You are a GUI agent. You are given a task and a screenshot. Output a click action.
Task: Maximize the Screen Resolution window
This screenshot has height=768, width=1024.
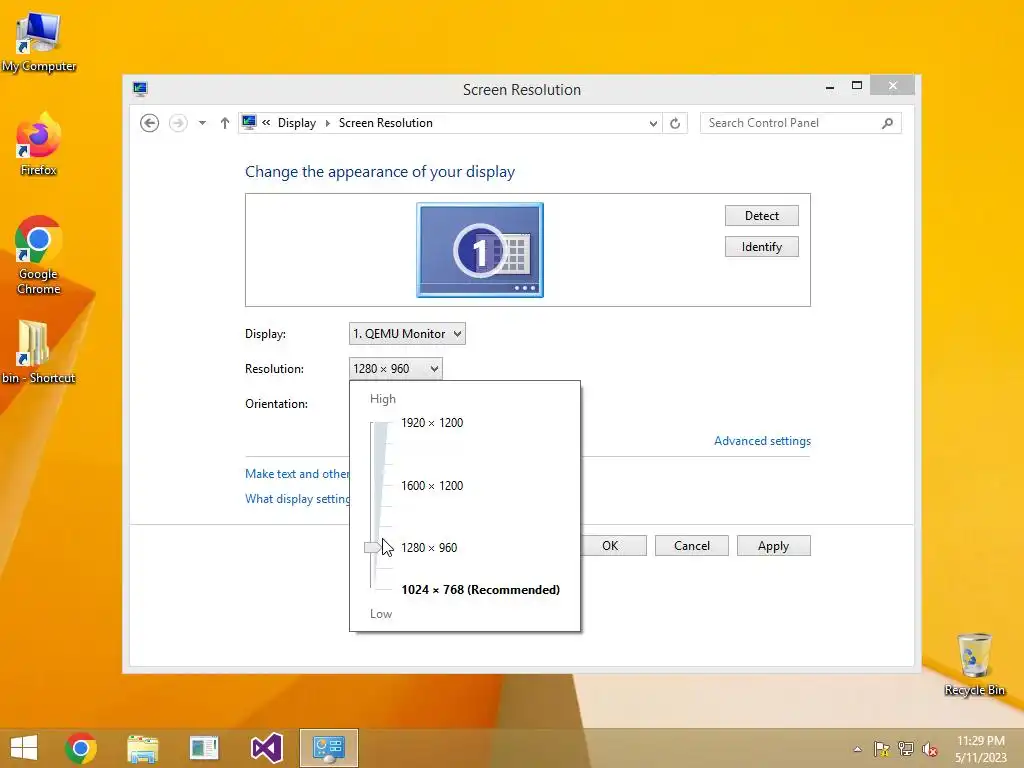coord(857,86)
